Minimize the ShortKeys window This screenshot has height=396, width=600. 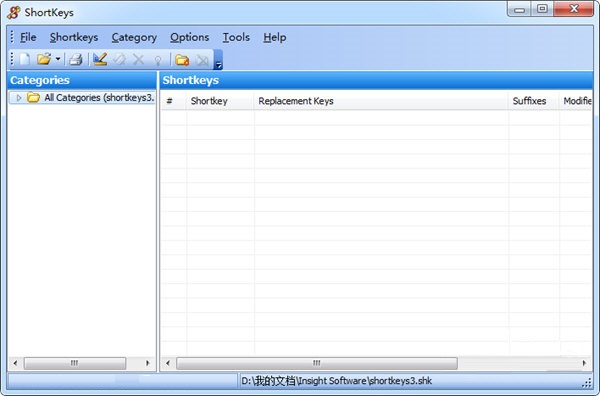click(x=519, y=9)
